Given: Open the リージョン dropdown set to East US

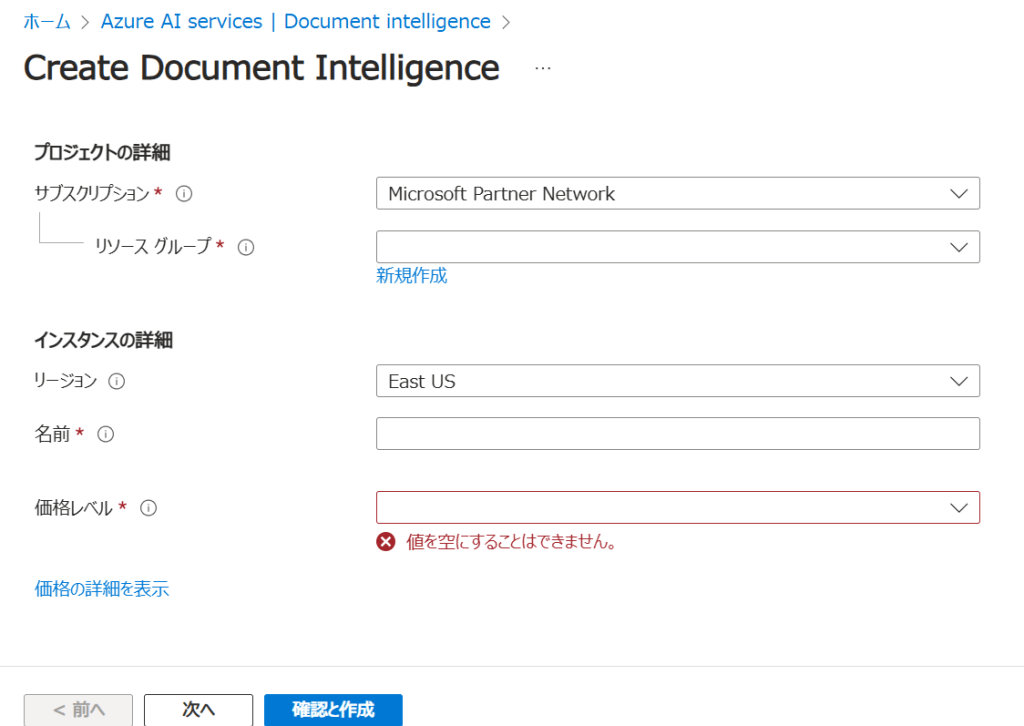Looking at the screenshot, I should tap(677, 381).
